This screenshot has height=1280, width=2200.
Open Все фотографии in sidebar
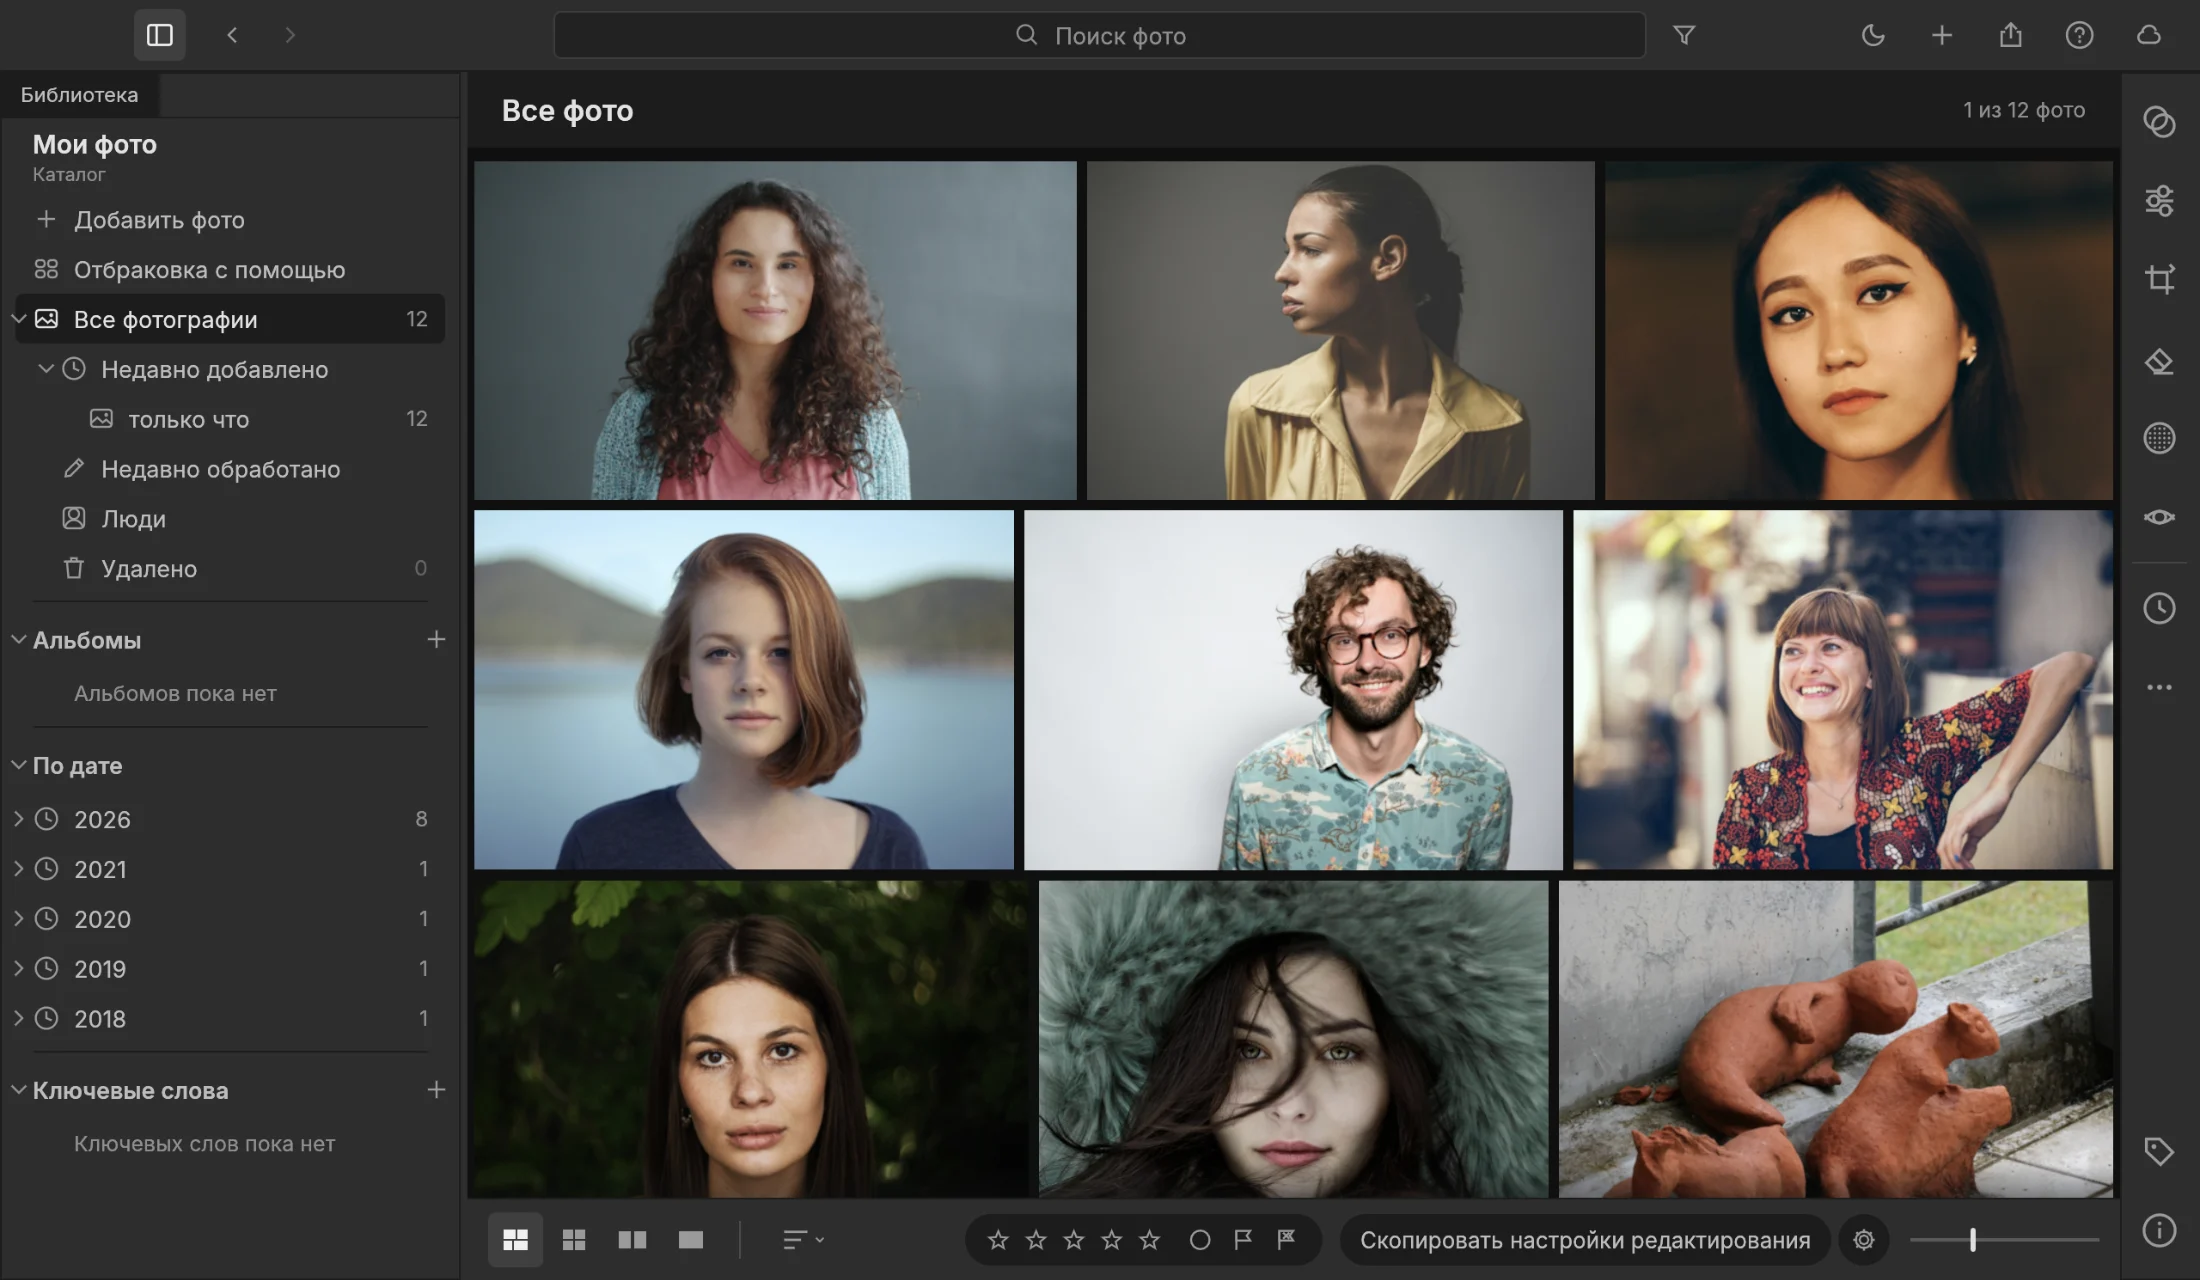pos(230,319)
